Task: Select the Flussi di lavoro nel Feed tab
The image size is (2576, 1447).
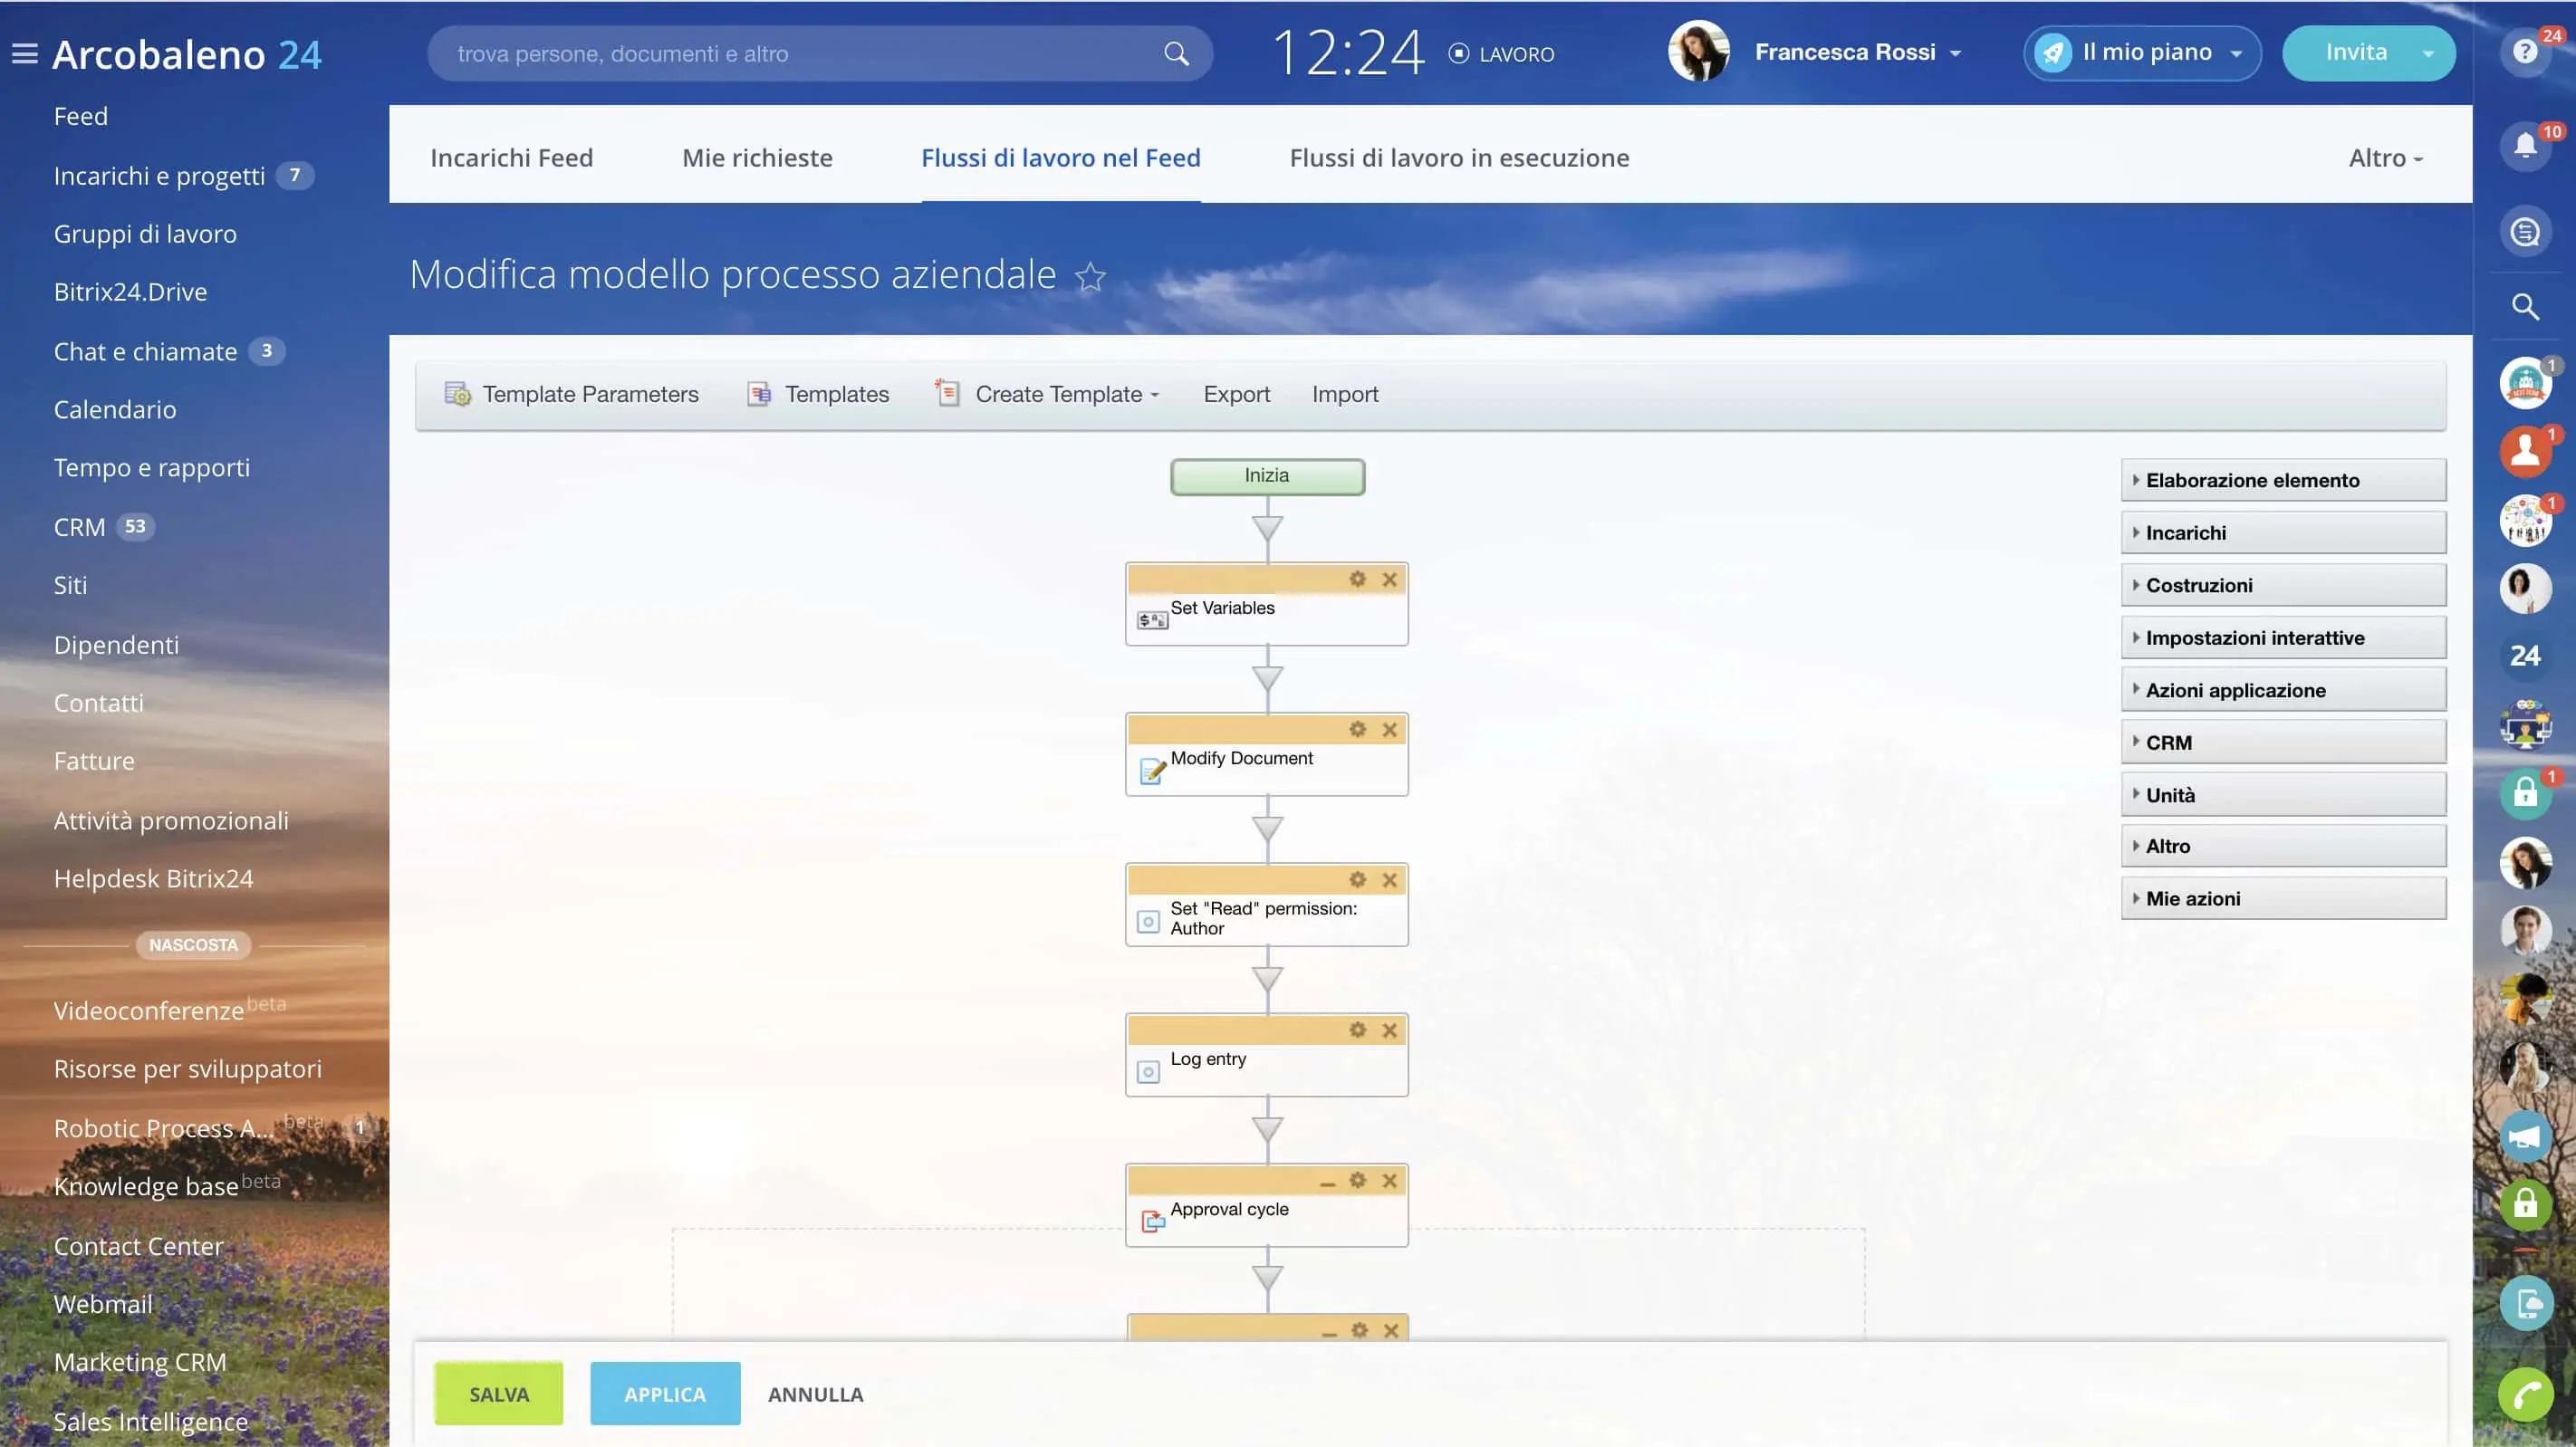Action: [x=1060, y=157]
